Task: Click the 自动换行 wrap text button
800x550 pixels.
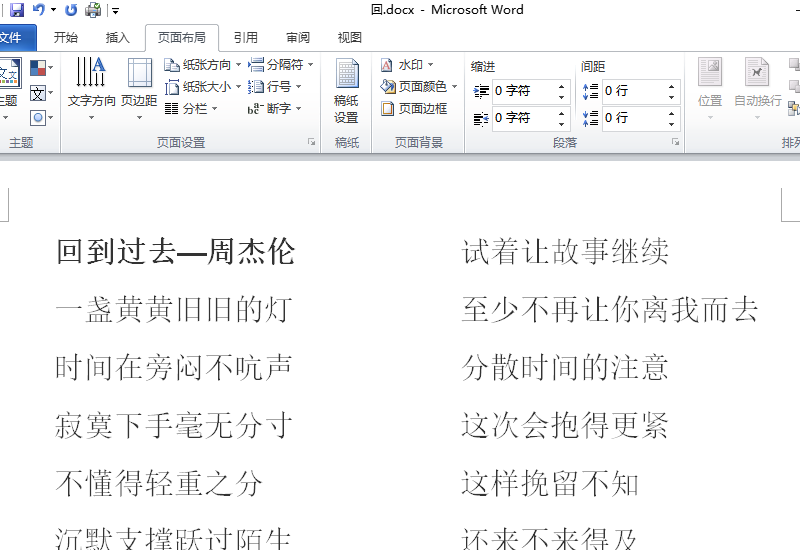Action: pyautogui.click(x=758, y=89)
